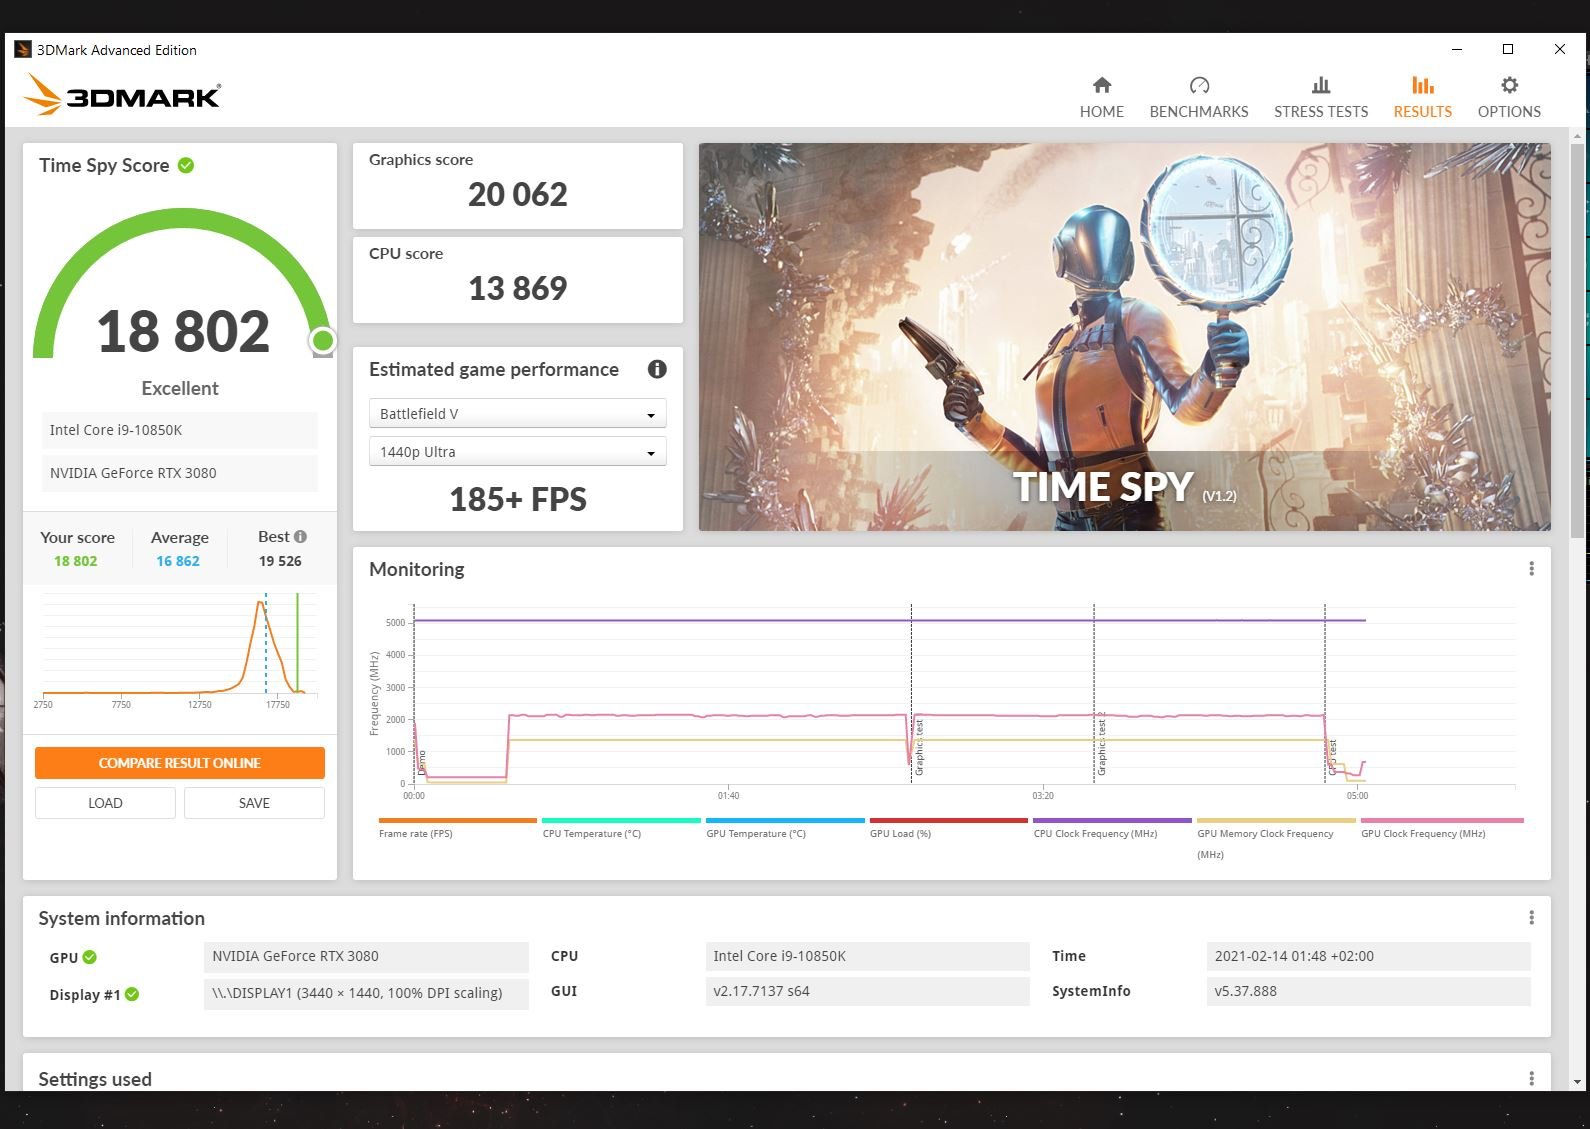Open the Options tab

[1509, 98]
